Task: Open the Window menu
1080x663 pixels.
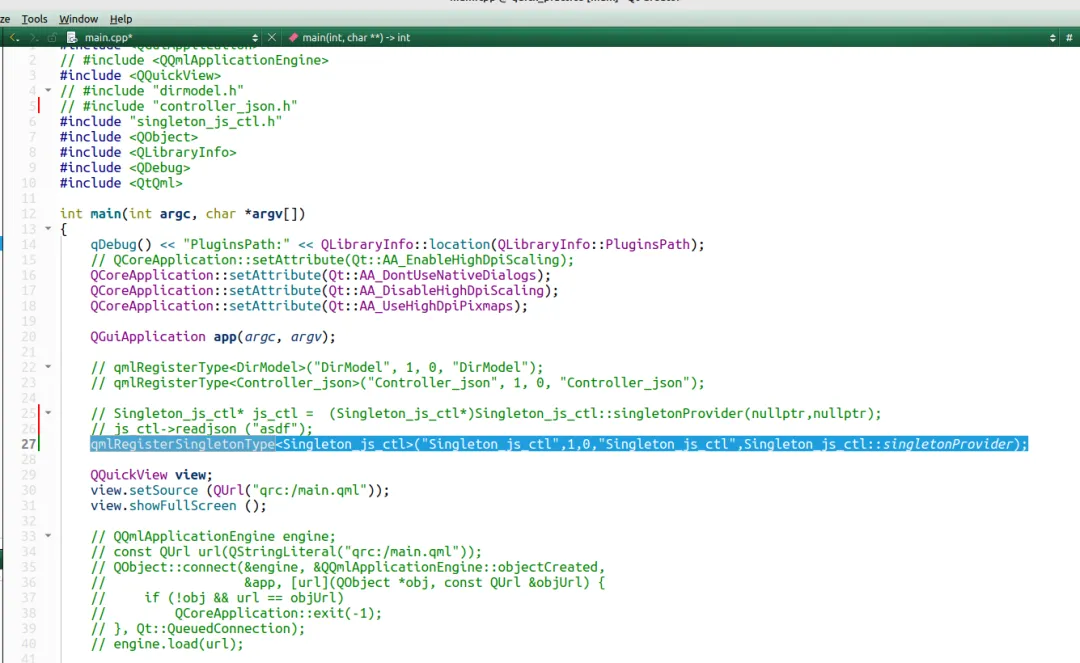Action: point(79,19)
